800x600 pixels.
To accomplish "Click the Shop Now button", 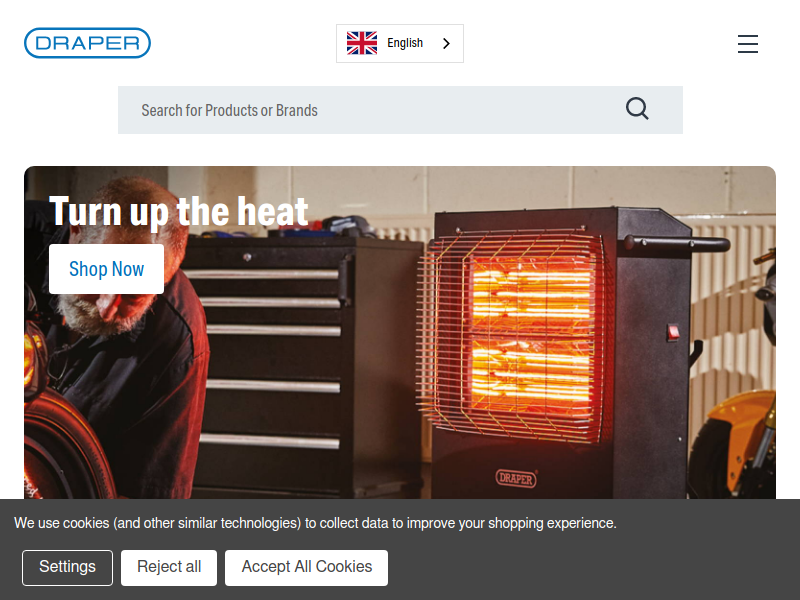I will [106, 269].
